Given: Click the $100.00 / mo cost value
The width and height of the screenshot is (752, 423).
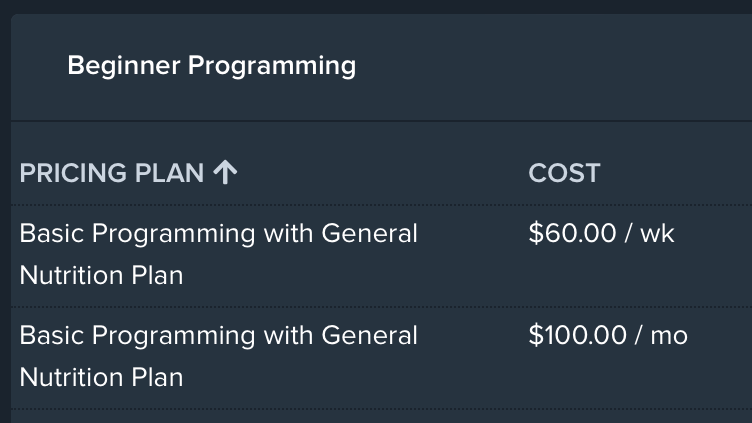Looking at the screenshot, I should tap(608, 335).
